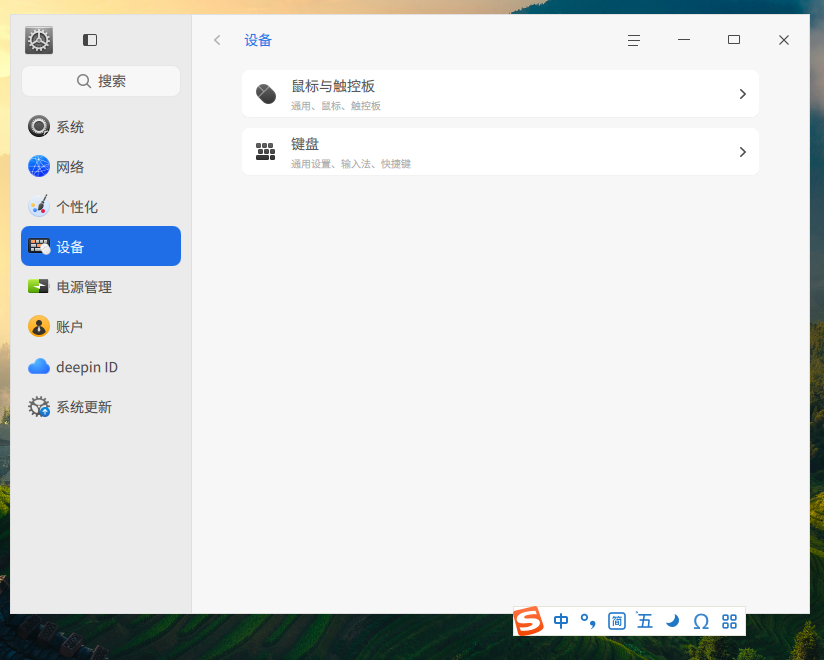Click the 网络 globe icon
This screenshot has width=824, height=660.
(39, 167)
